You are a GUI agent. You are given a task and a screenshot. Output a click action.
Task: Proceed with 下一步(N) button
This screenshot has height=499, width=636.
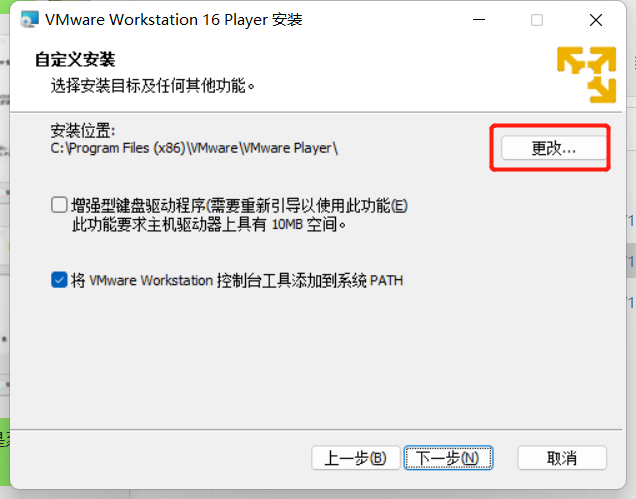(x=448, y=458)
